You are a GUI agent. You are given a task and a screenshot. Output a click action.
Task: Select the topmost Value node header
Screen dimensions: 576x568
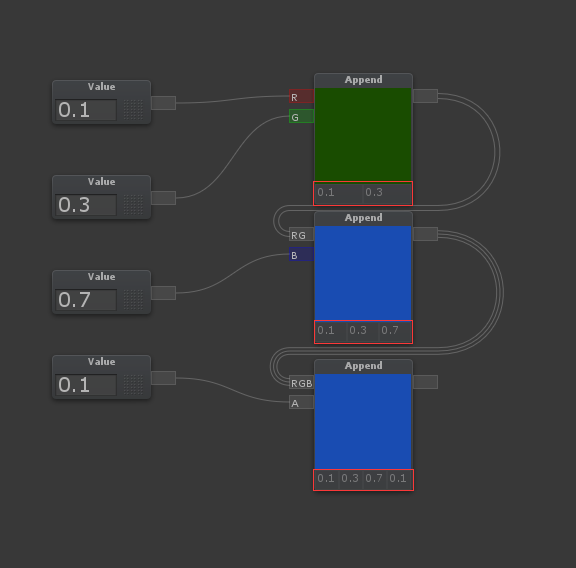(x=101, y=87)
